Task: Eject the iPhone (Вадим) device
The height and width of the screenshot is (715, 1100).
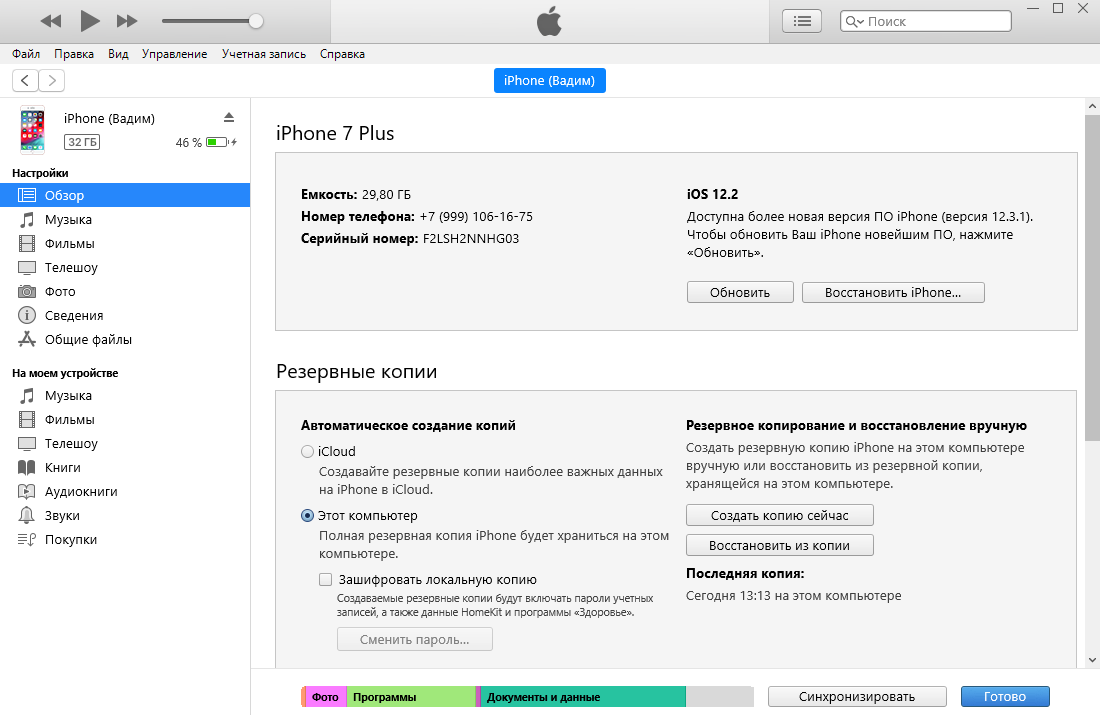Action: 229,117
